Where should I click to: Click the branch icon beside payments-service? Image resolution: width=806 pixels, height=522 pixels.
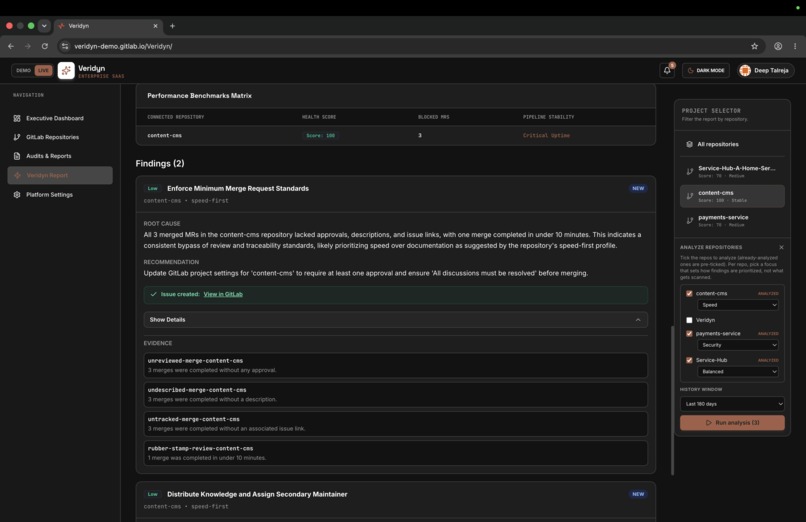pyautogui.click(x=689, y=221)
